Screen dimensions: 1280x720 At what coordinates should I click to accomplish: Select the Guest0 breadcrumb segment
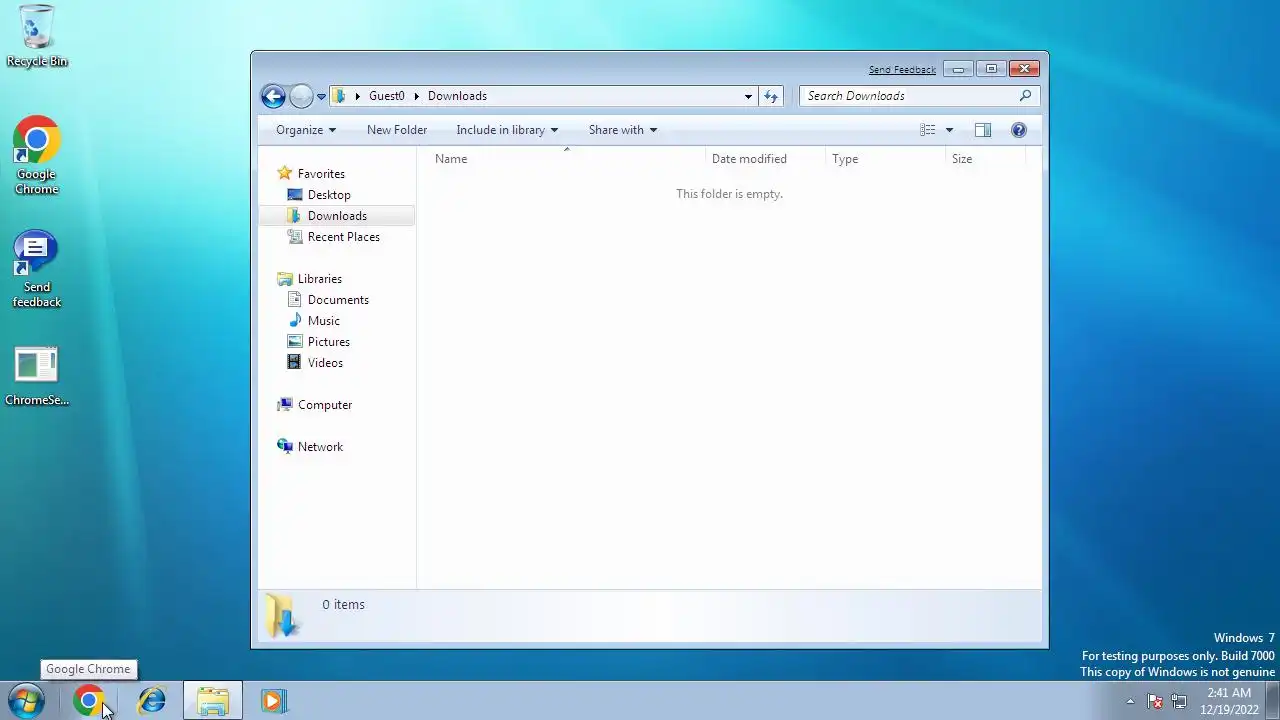tap(387, 96)
